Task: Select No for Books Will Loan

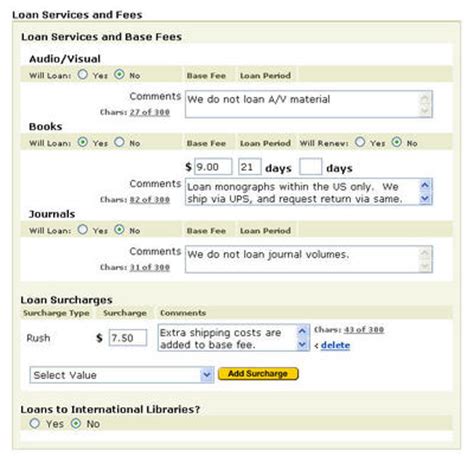Action: (x=119, y=142)
